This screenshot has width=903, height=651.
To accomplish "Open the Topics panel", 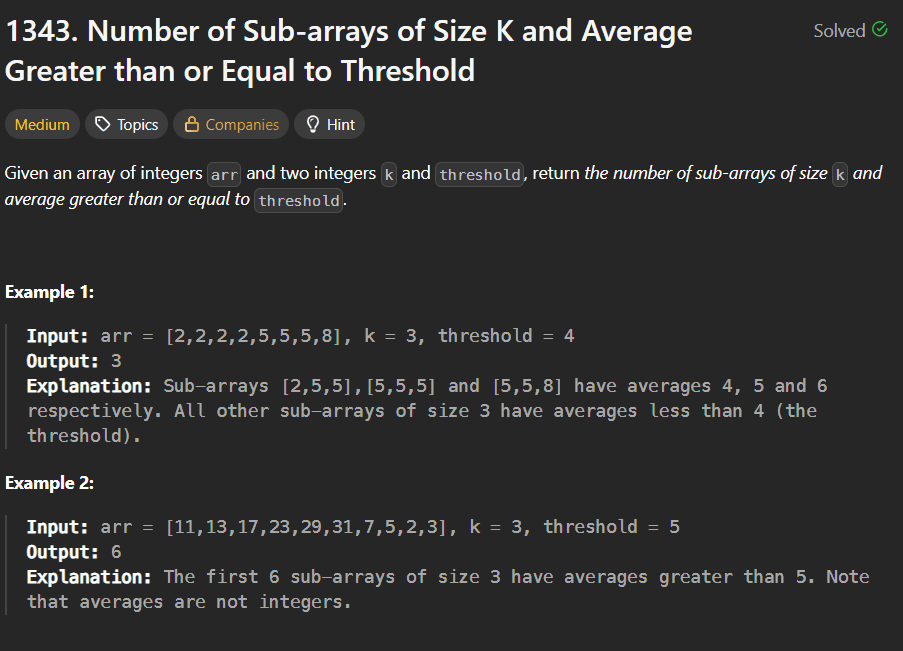I will click(126, 125).
